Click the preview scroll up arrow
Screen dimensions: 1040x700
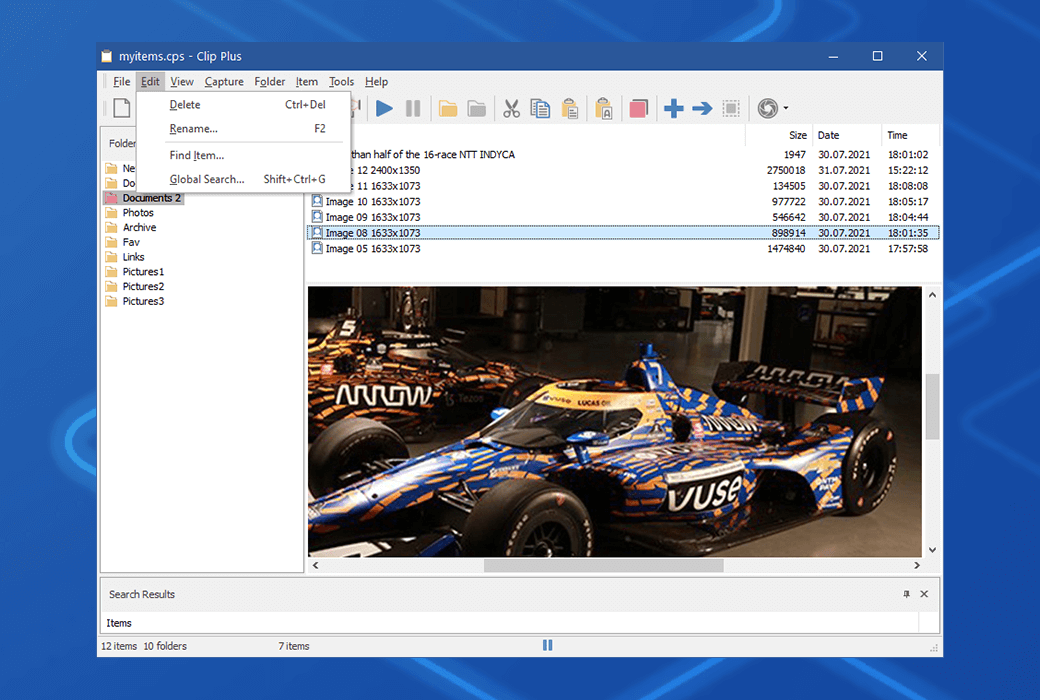click(x=933, y=295)
